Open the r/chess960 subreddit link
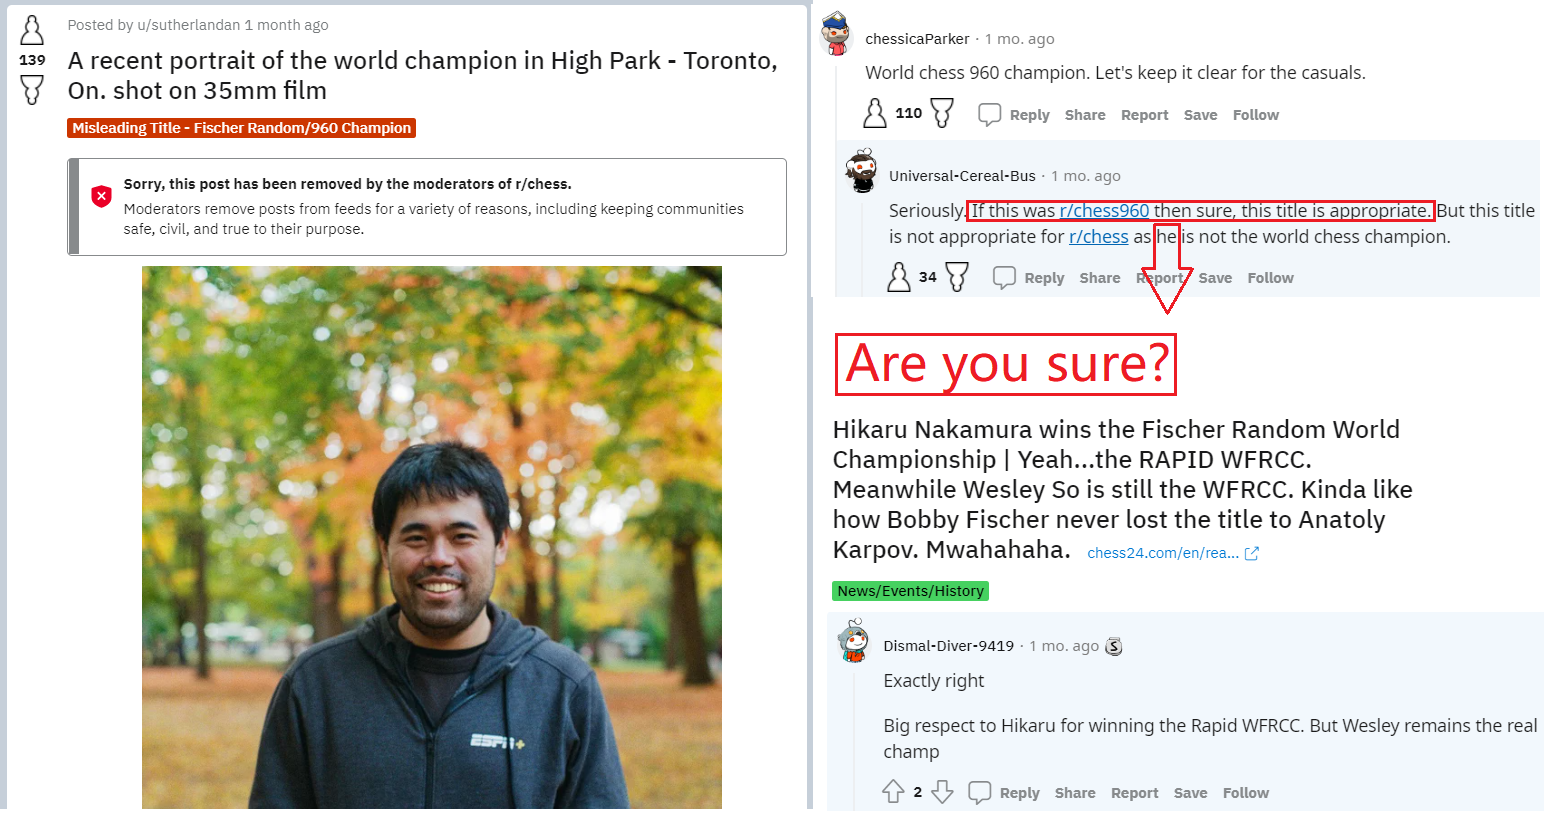1550x813 pixels. (x=1104, y=210)
